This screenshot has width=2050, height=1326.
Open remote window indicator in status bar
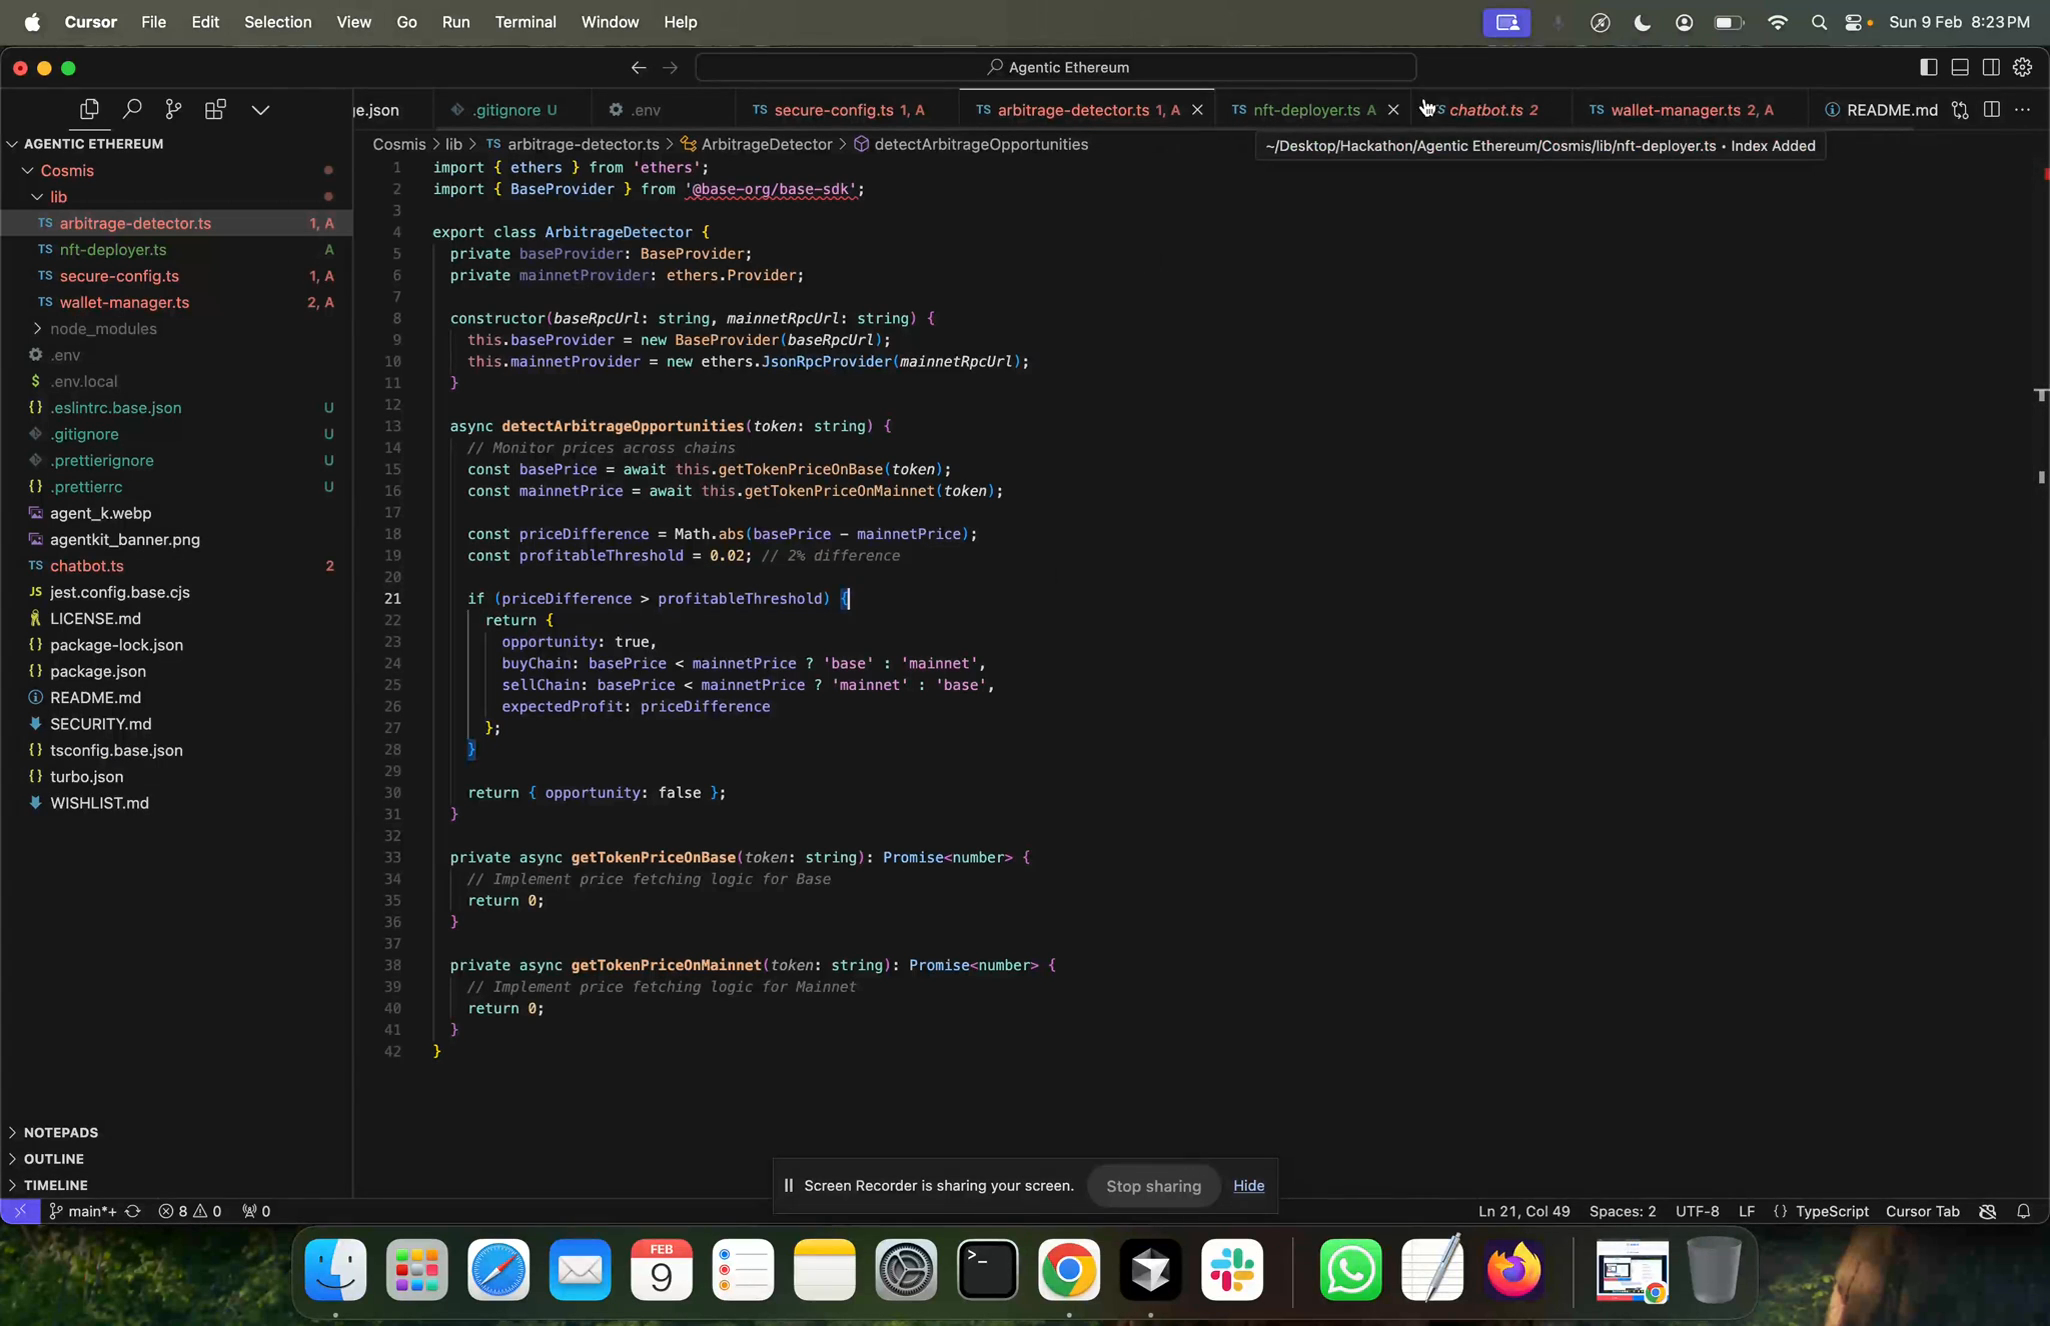(x=20, y=1211)
